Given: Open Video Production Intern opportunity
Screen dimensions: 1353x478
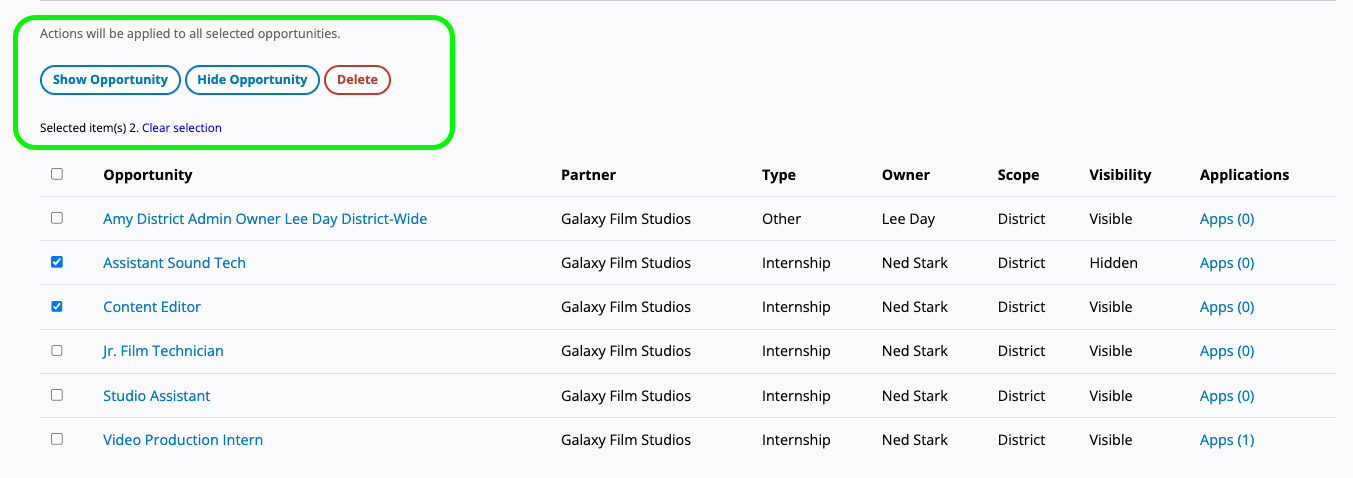Looking at the screenshot, I should click(x=183, y=440).
